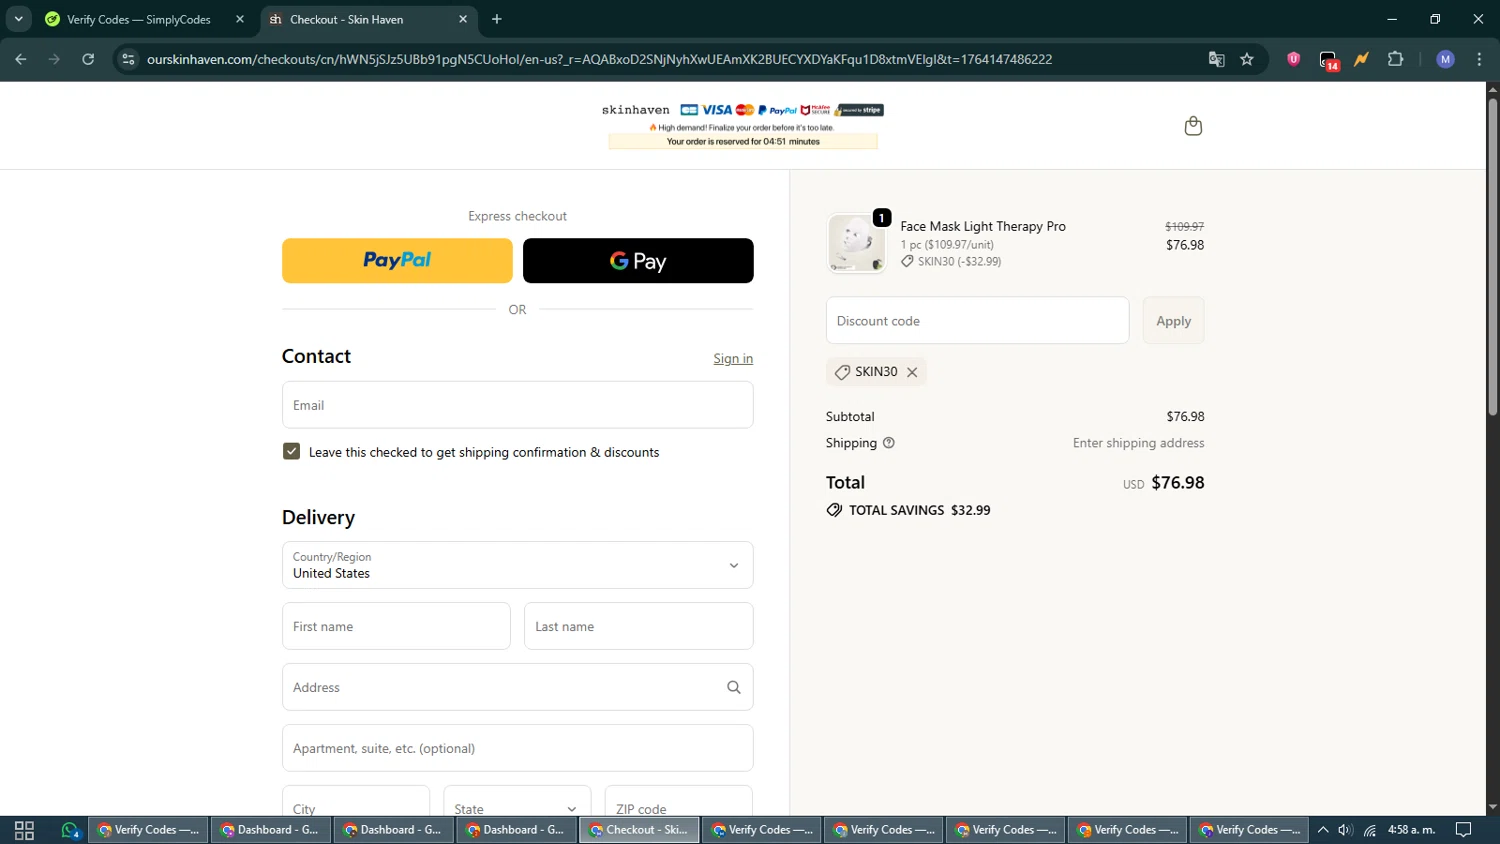
Task: Reload the checkout page
Action: pos(88,59)
